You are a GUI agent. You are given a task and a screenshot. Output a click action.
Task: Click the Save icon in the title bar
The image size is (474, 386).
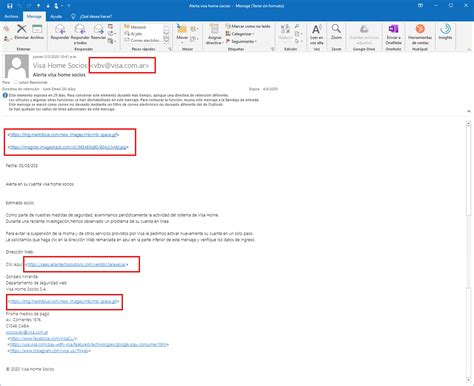click(10, 6)
